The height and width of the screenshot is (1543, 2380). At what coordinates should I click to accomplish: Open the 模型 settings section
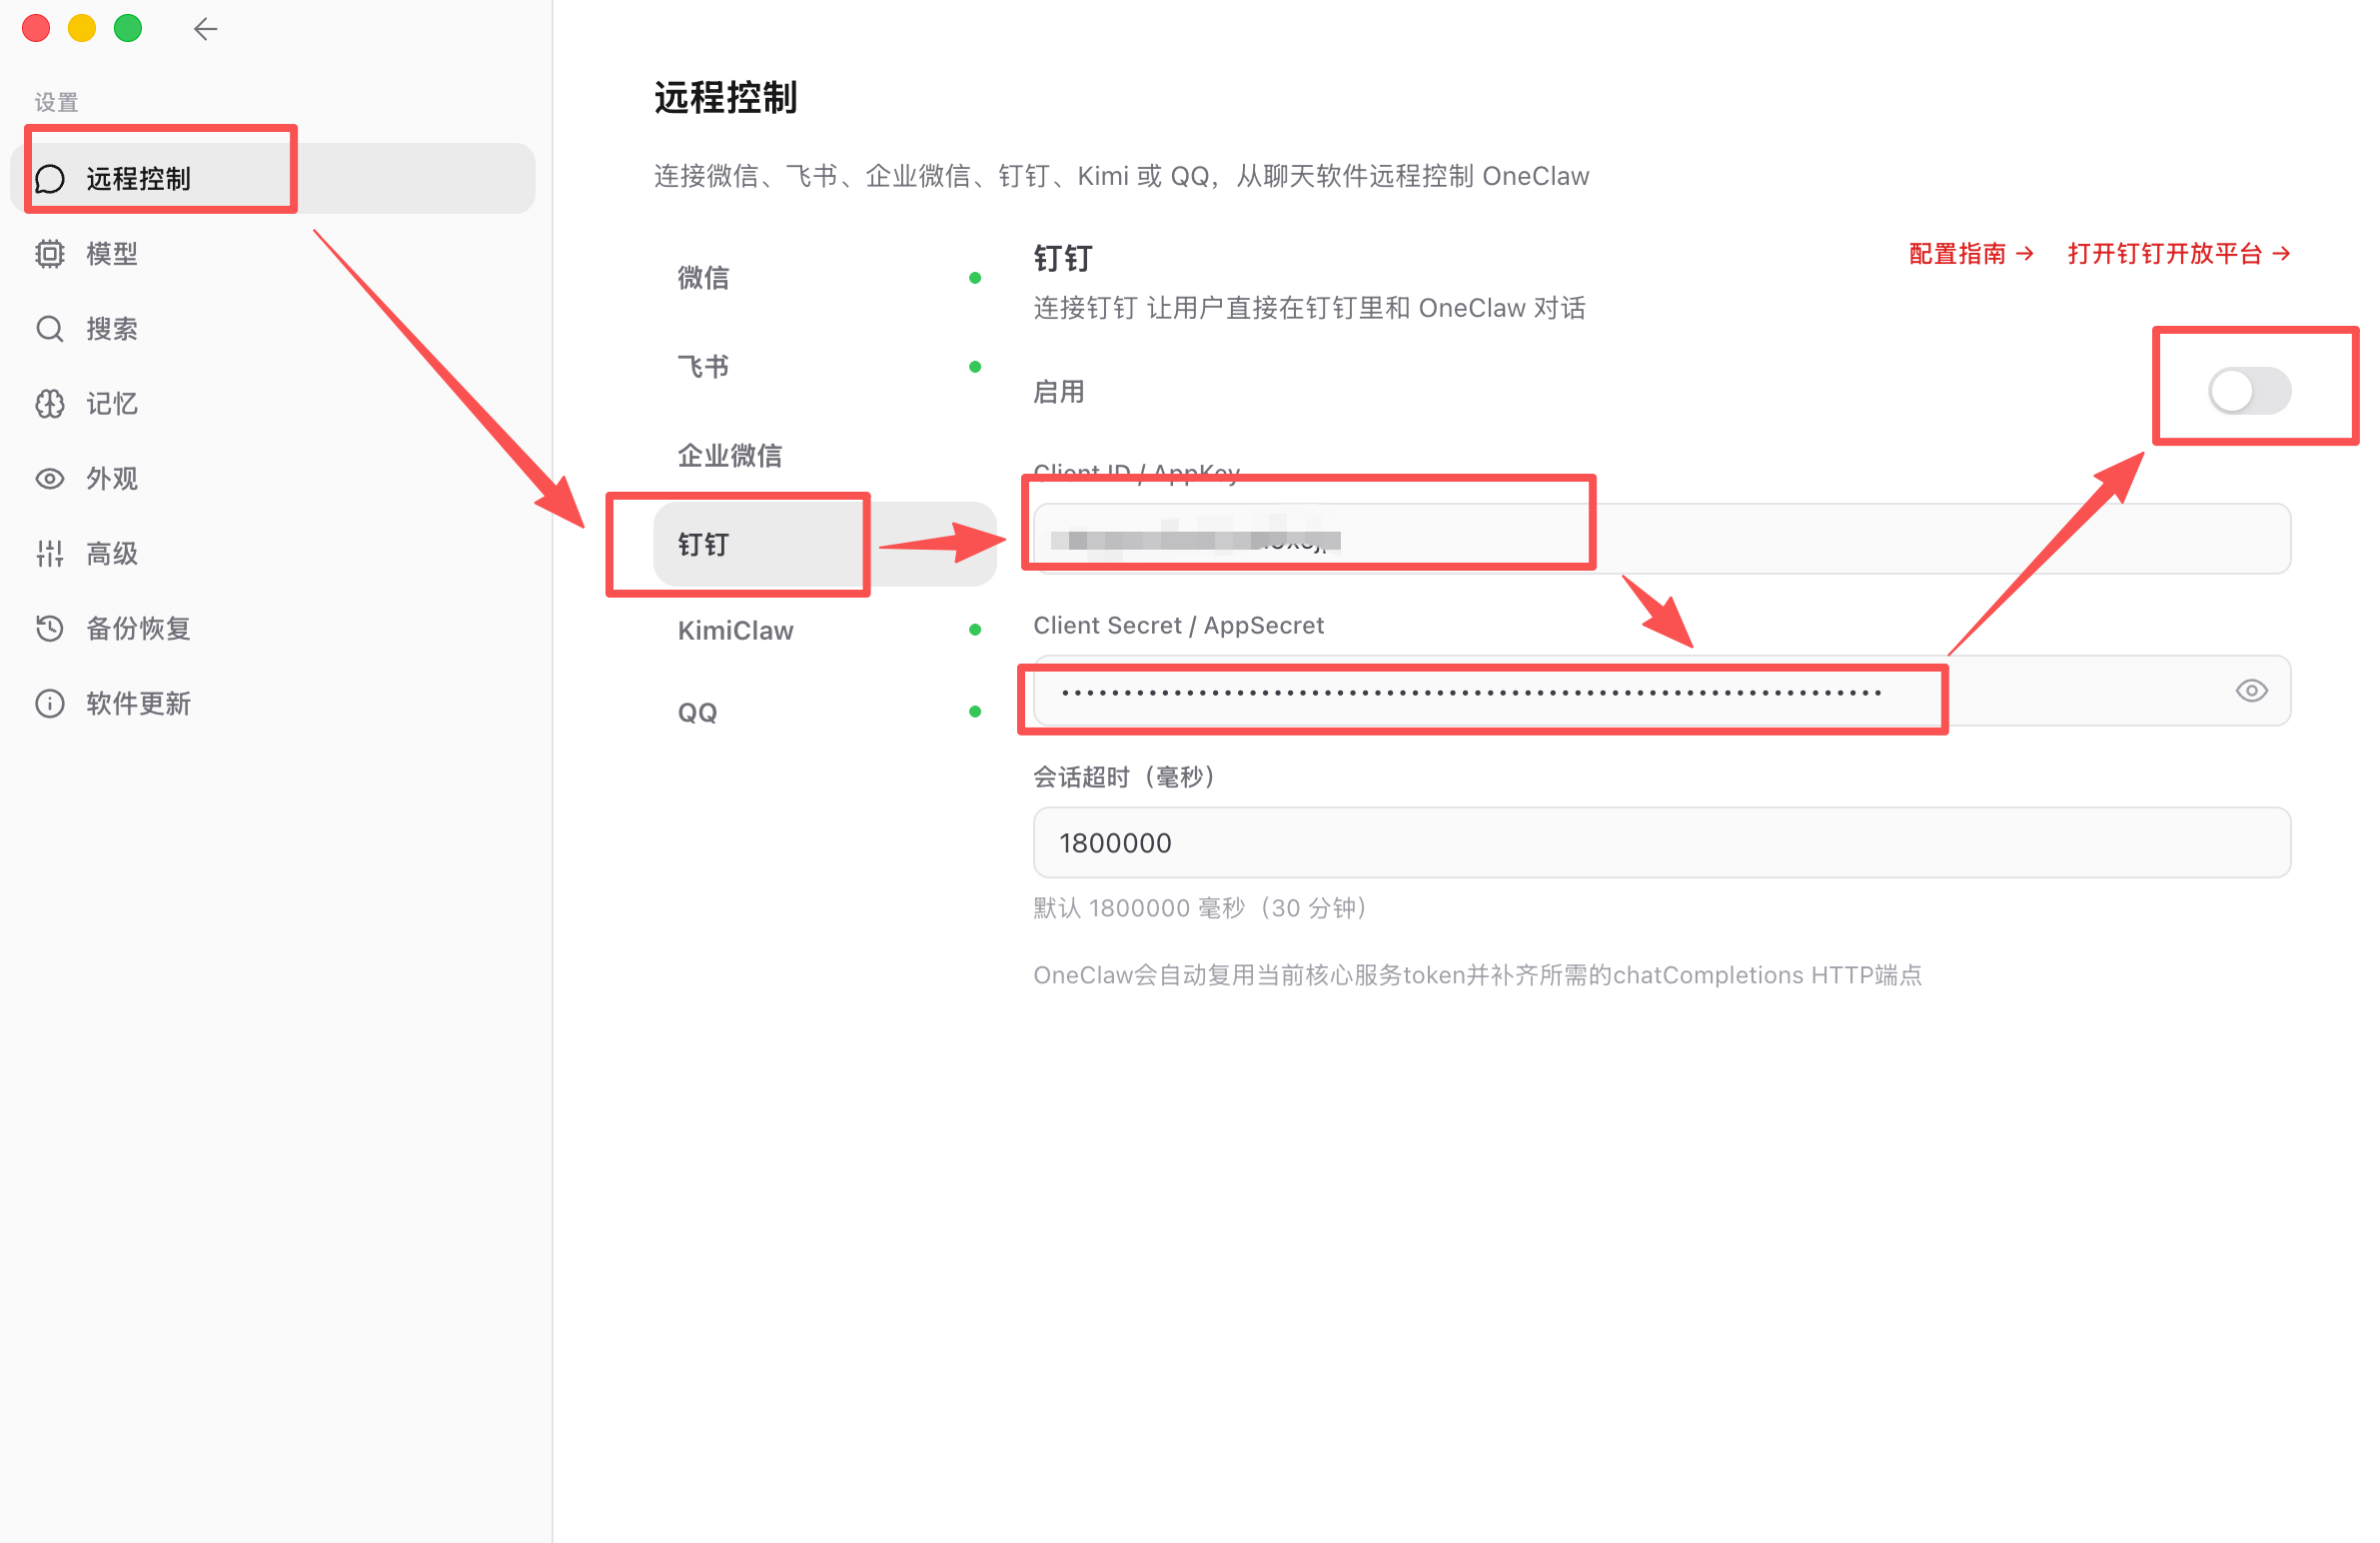click(x=112, y=253)
